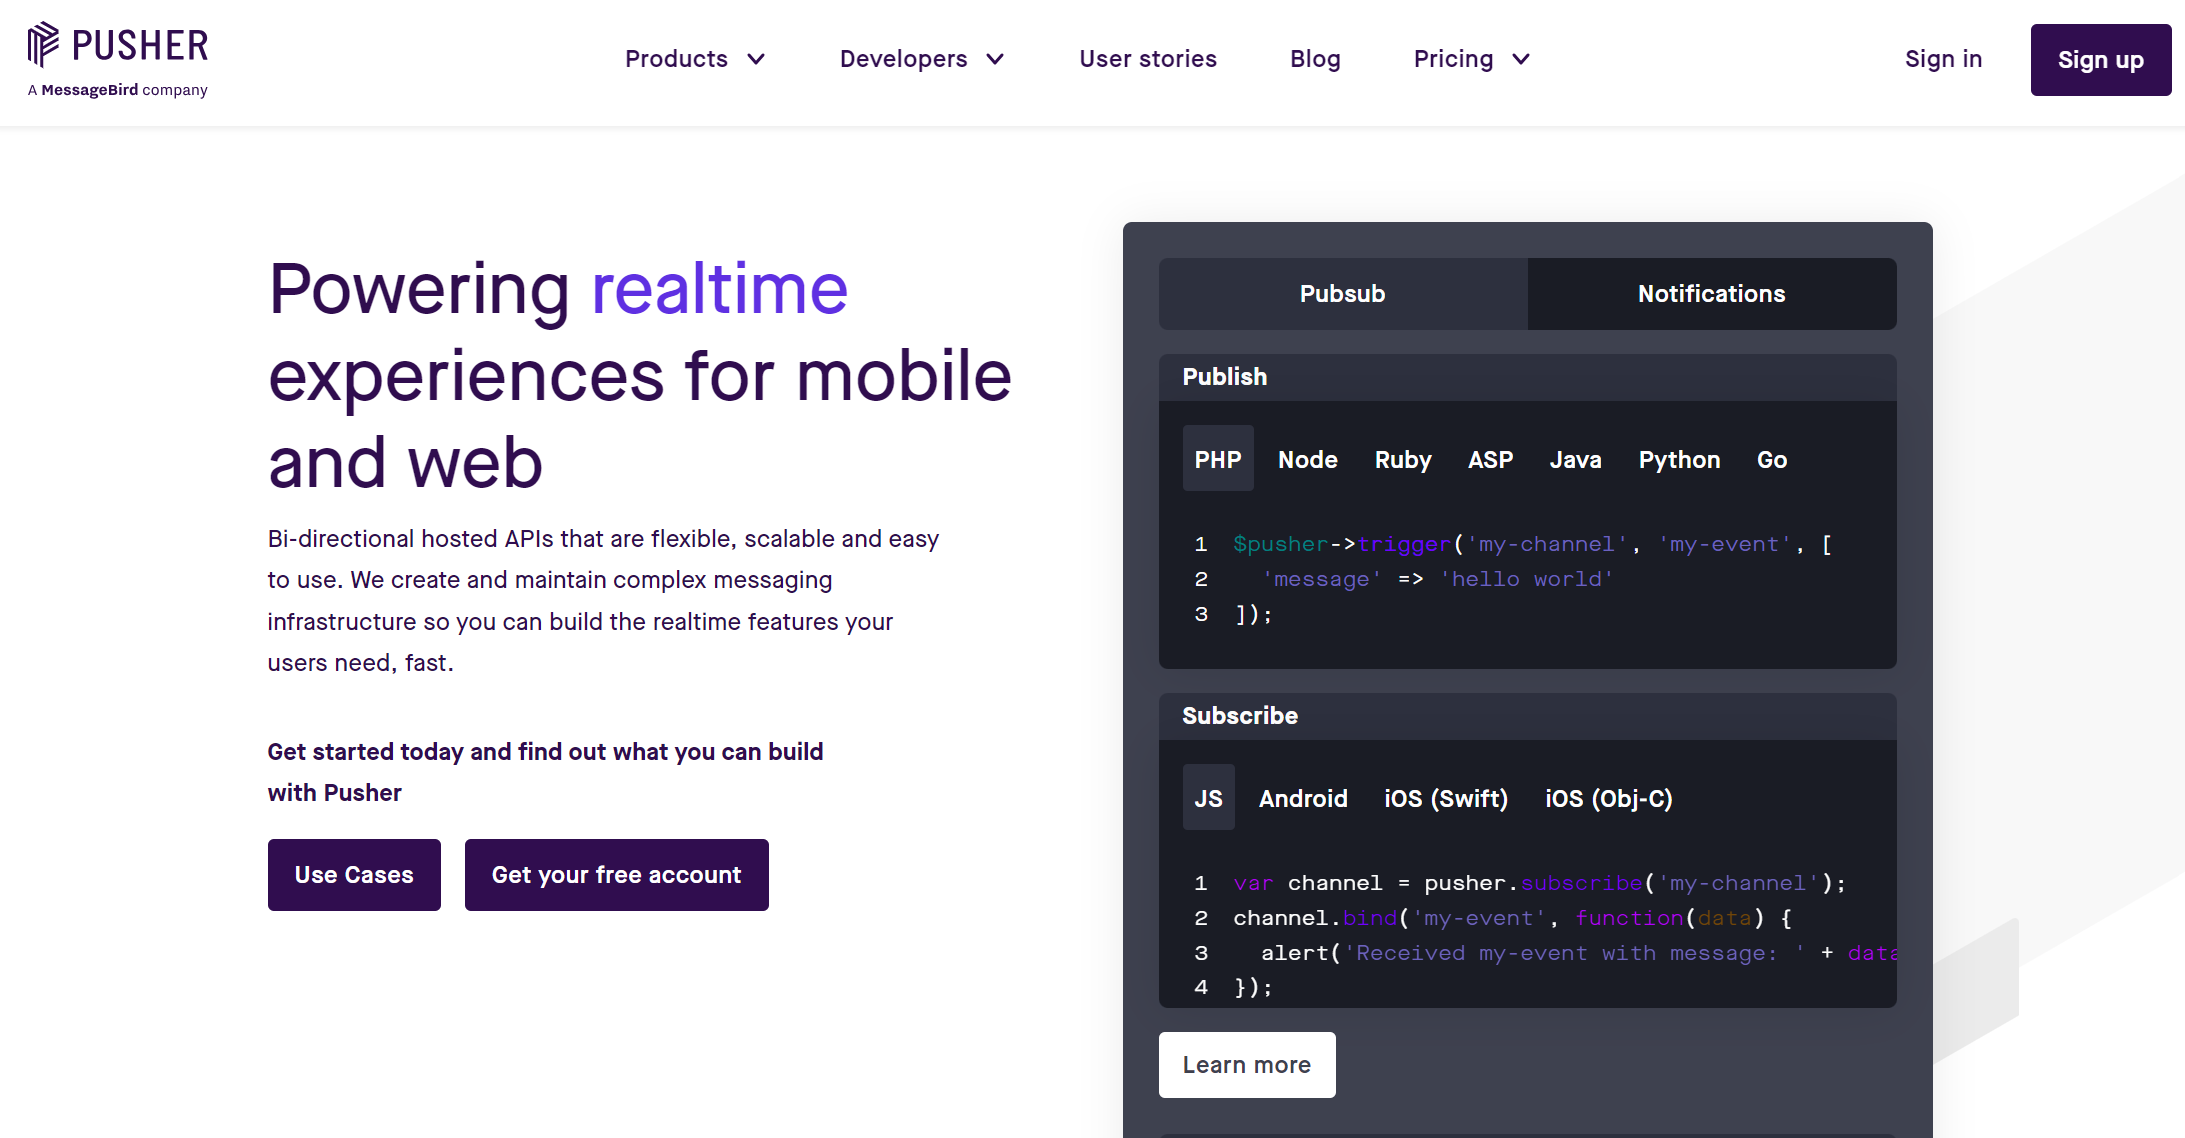Open the Pricing dropdown menu
The image size is (2185, 1138).
[x=1471, y=59]
